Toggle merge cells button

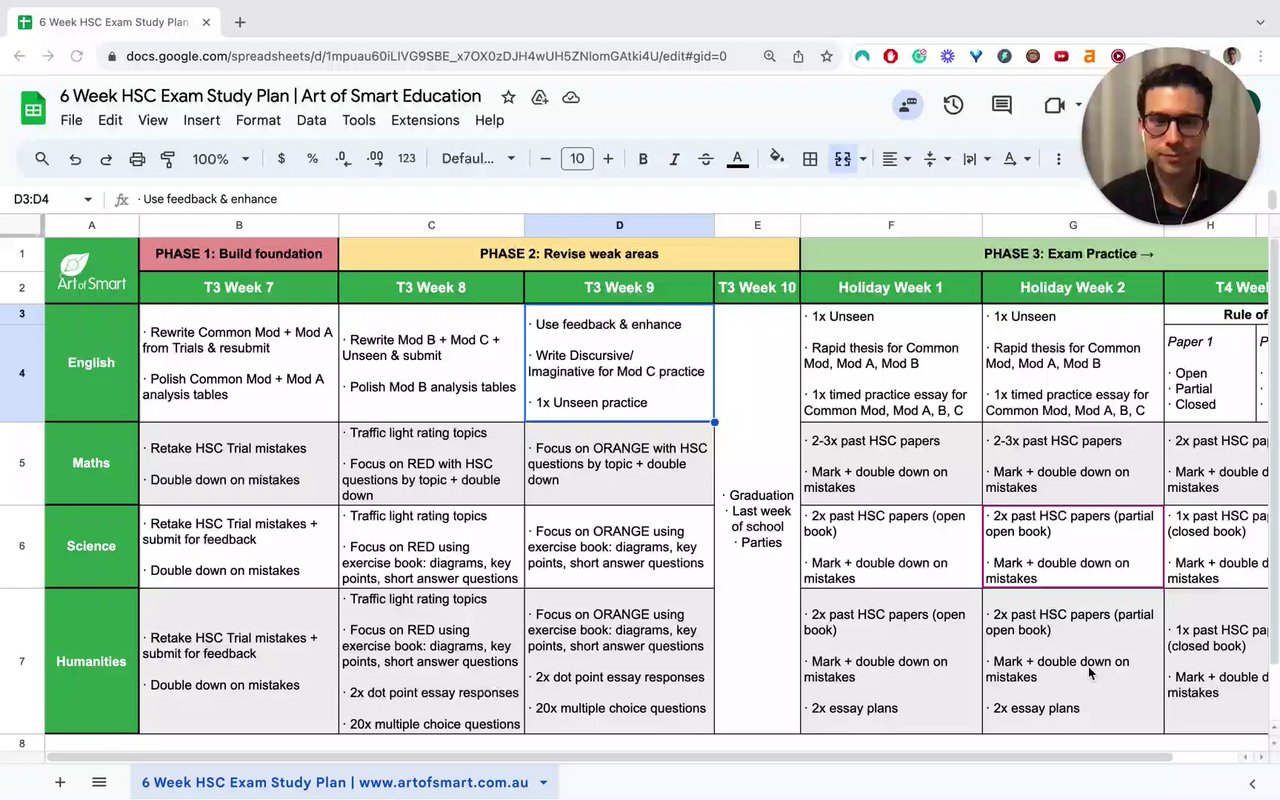point(843,159)
